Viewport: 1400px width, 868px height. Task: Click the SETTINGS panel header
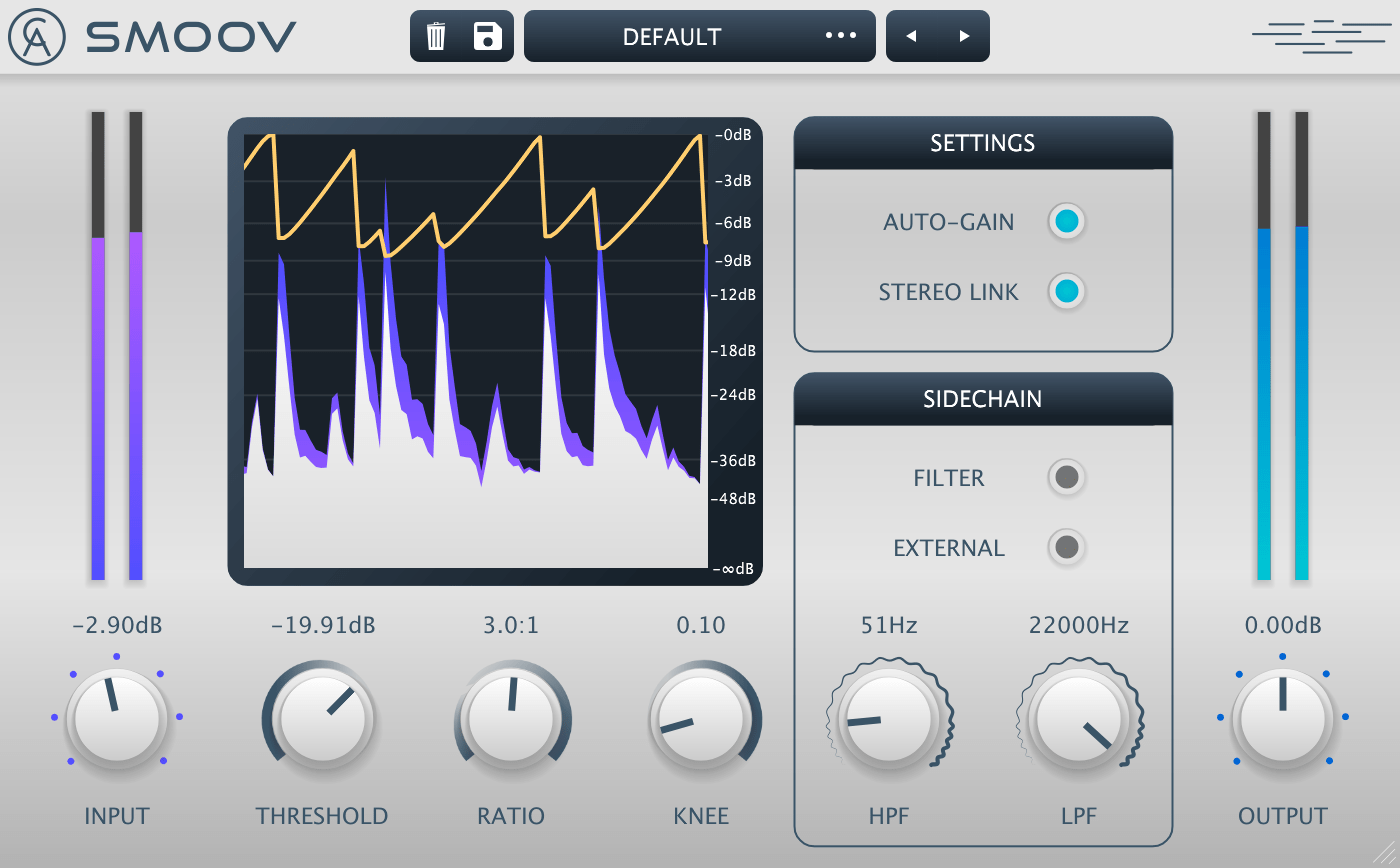coord(983,142)
